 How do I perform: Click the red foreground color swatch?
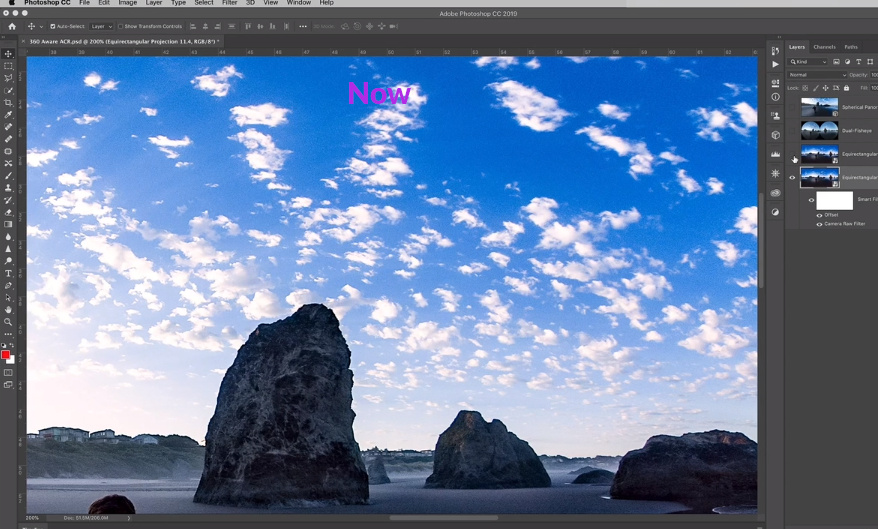click(6, 355)
